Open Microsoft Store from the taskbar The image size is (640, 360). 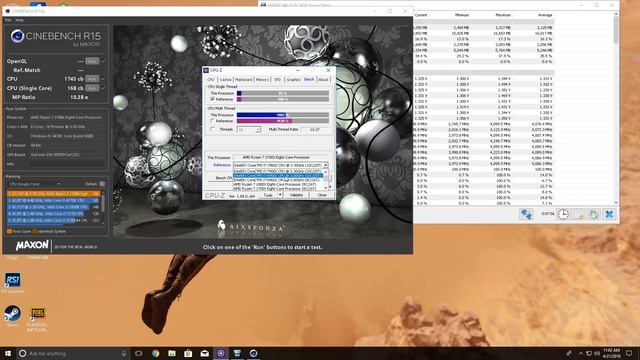click(188, 353)
